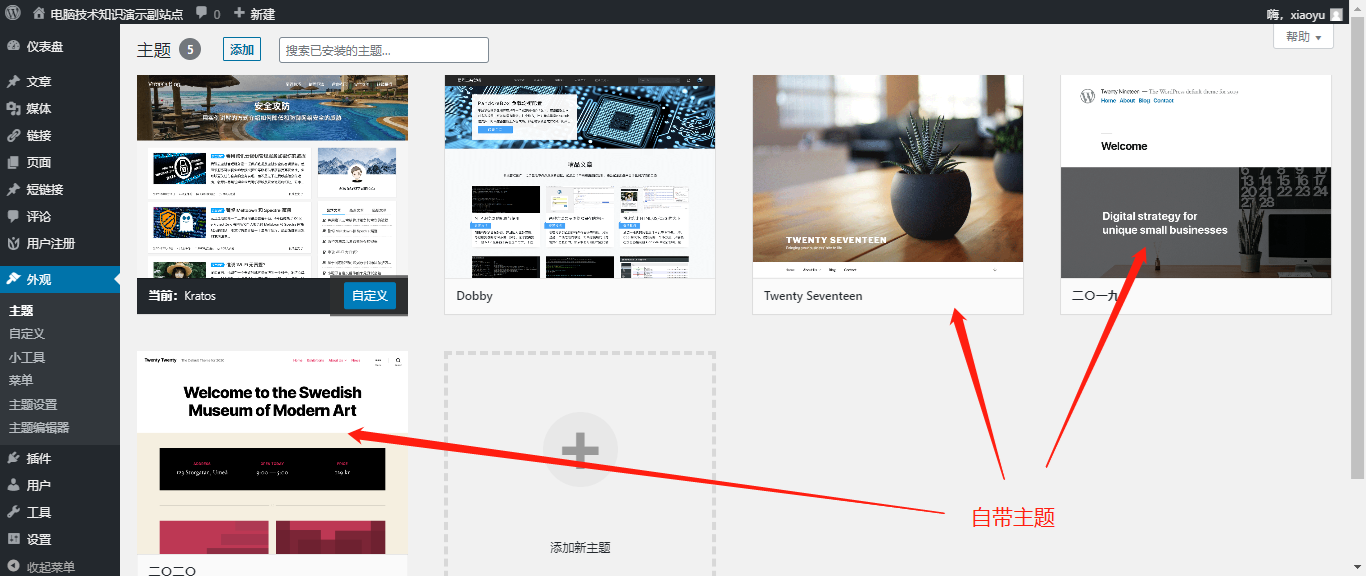Click 添加新主题 label

[x=580, y=548]
